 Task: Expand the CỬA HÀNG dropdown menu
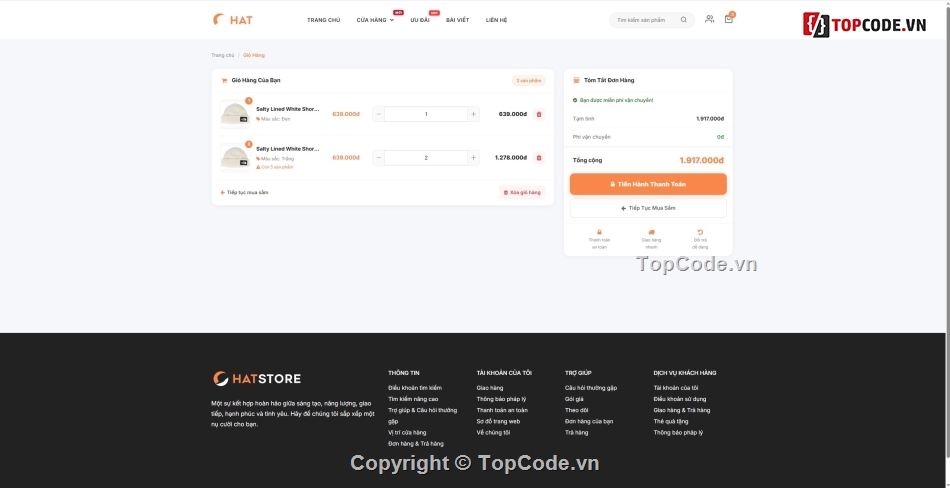375,20
